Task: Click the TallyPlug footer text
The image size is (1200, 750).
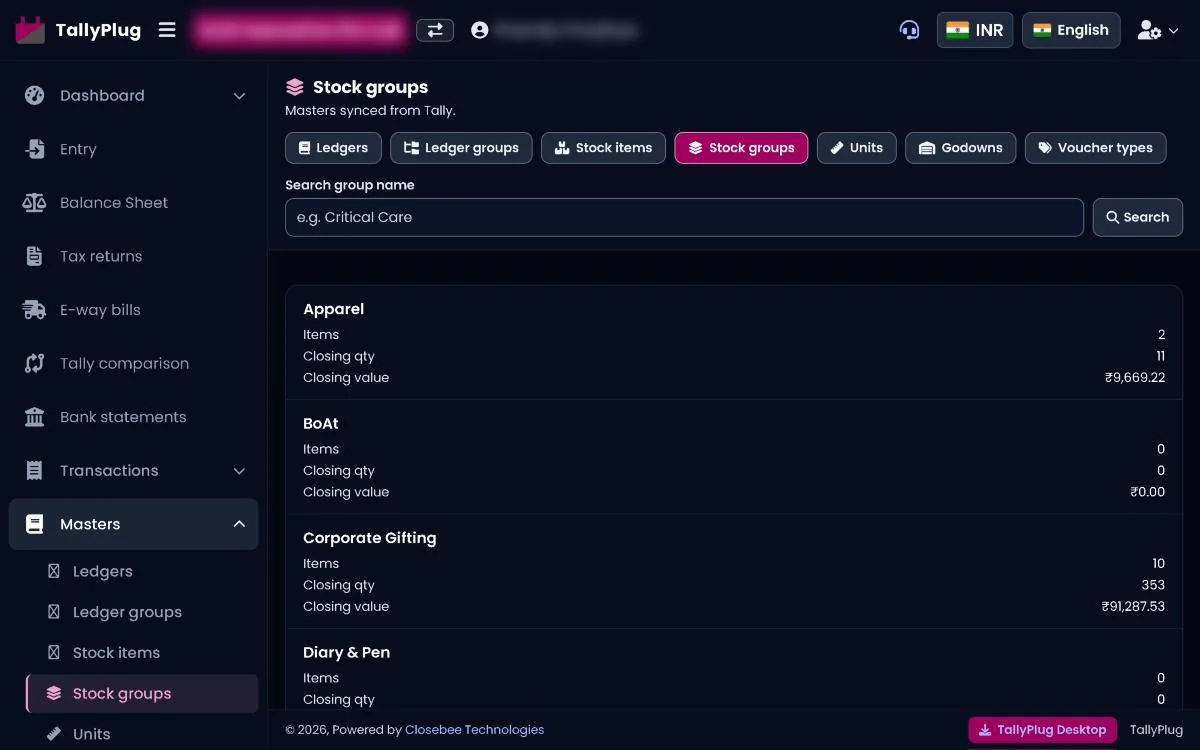Action: pos(1156,730)
